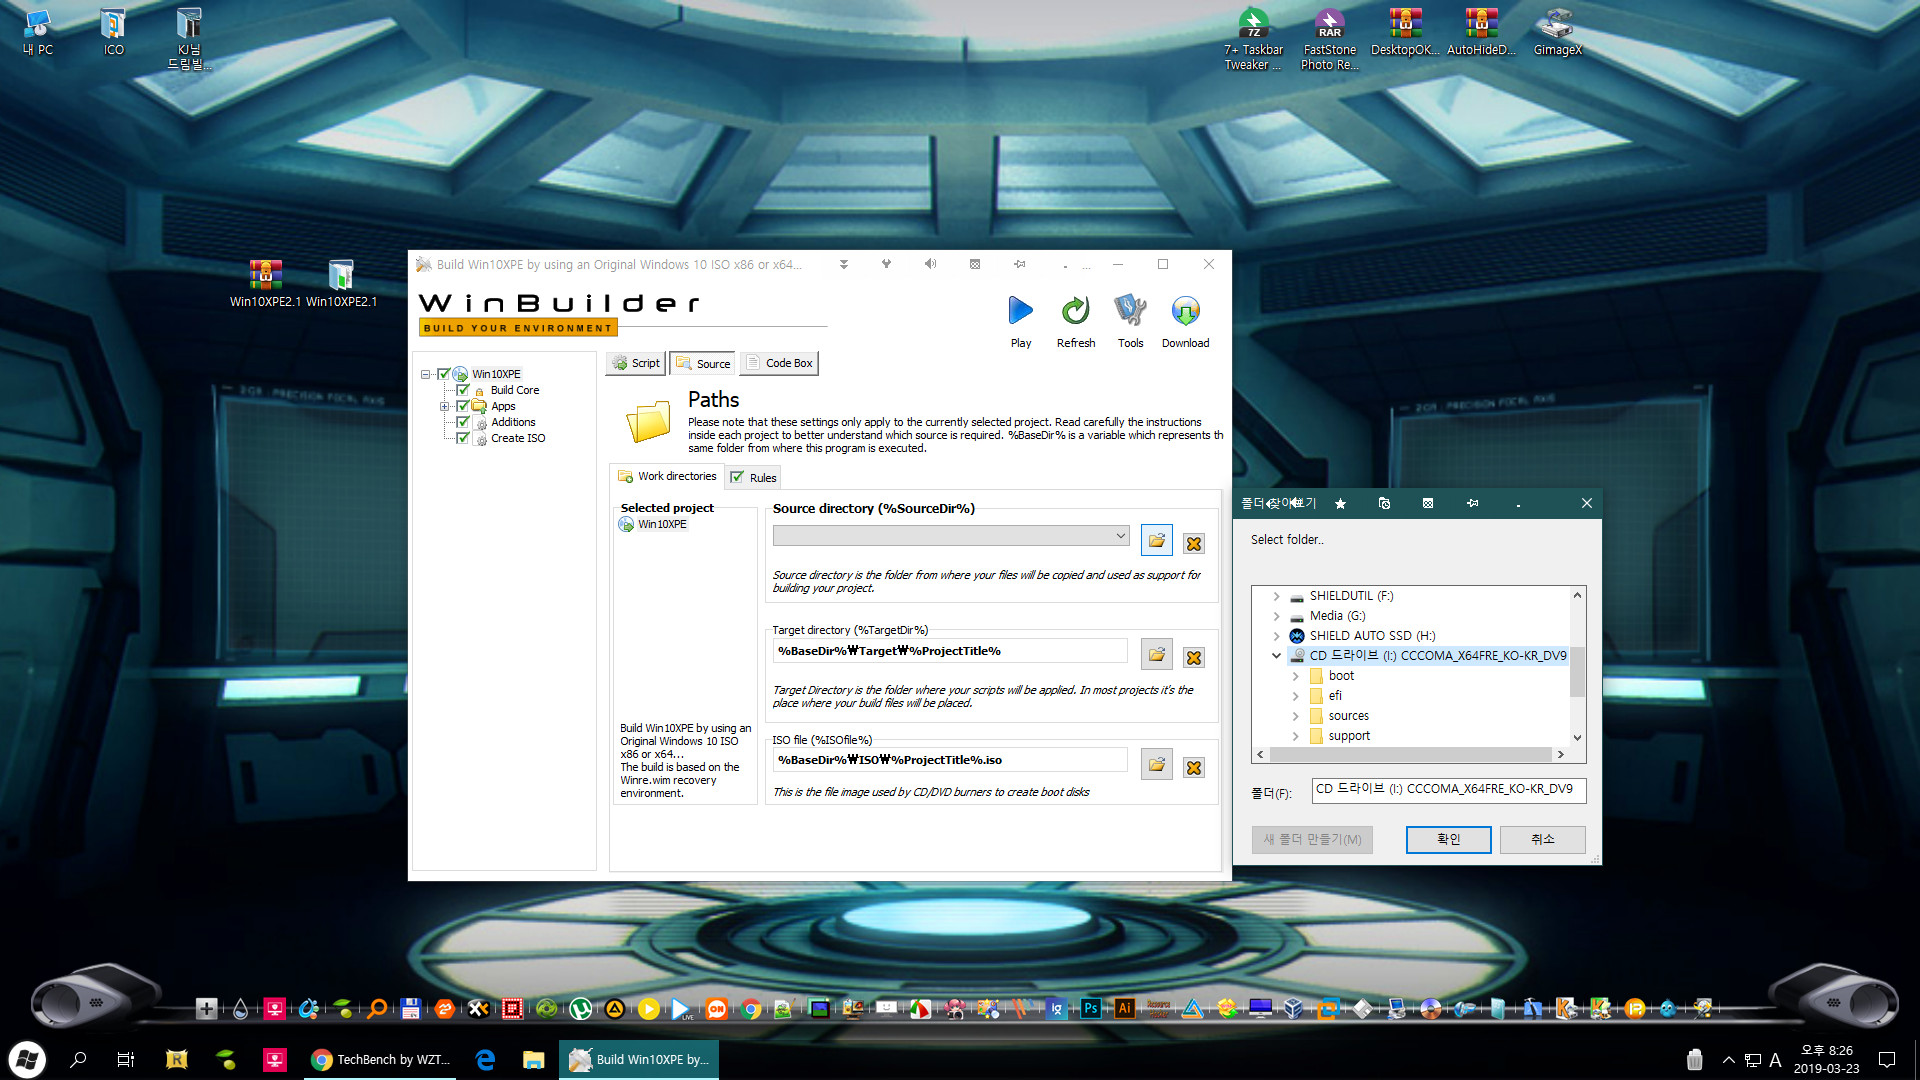Collapse CD drive (I:) node
Viewport: 1920px width, 1080px height.
1276,656
